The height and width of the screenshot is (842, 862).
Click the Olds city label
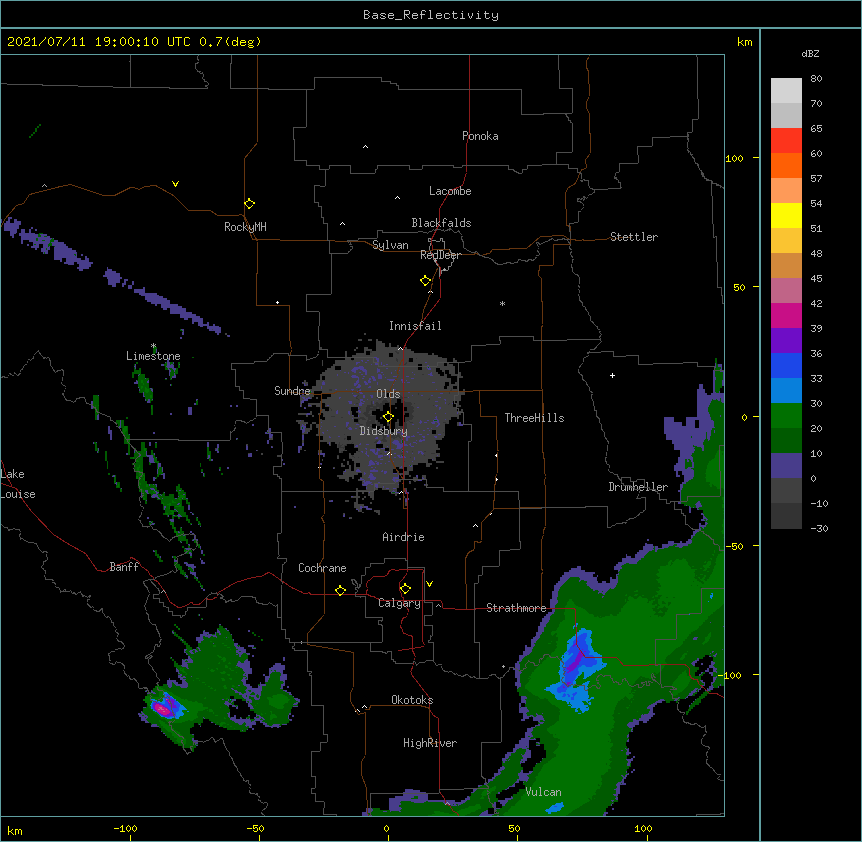[x=388, y=394]
